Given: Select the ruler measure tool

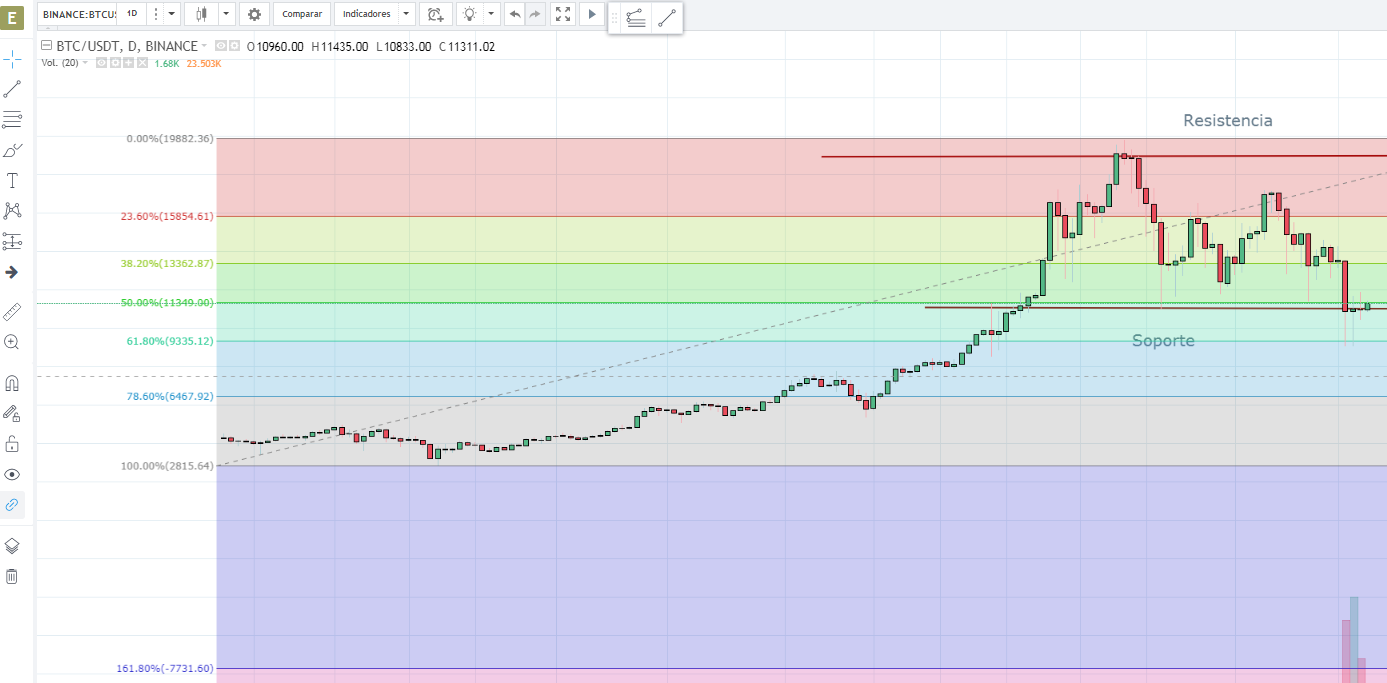Looking at the screenshot, I should coord(12,311).
